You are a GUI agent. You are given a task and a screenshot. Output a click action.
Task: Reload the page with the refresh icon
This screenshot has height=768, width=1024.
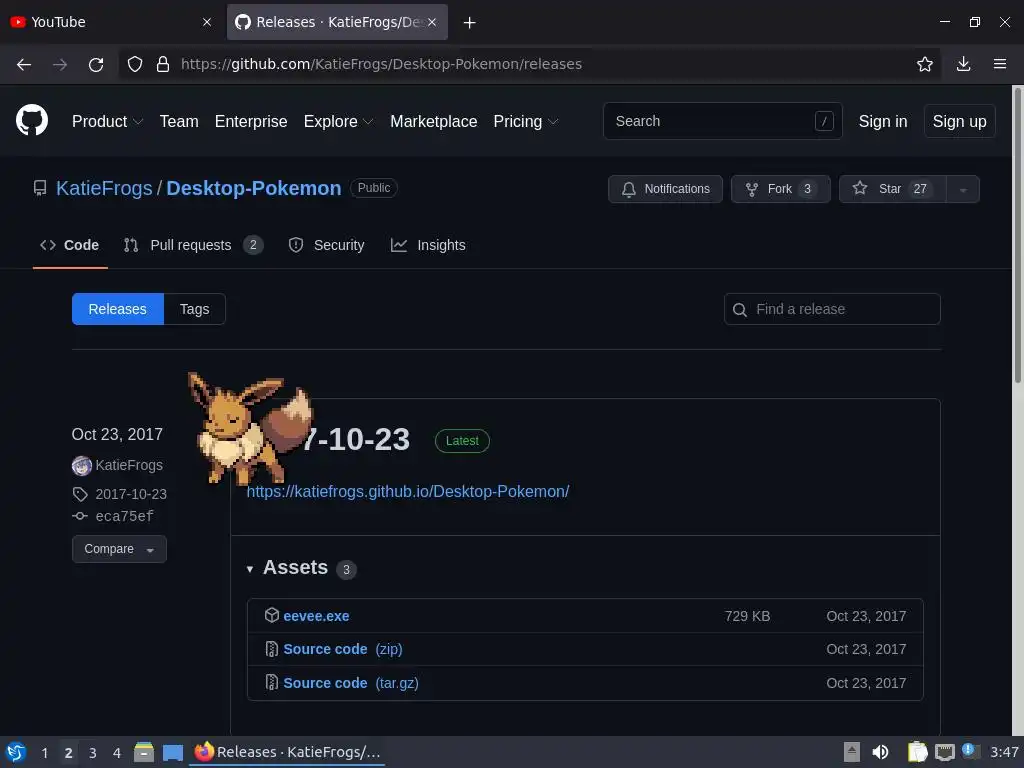96,64
